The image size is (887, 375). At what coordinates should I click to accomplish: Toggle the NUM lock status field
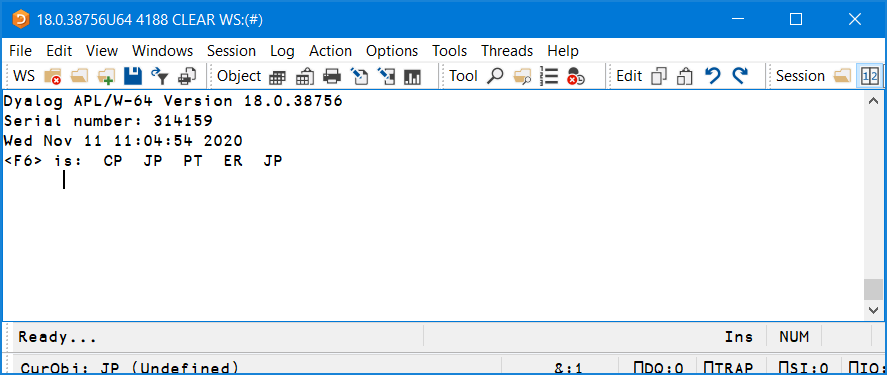pyautogui.click(x=794, y=337)
